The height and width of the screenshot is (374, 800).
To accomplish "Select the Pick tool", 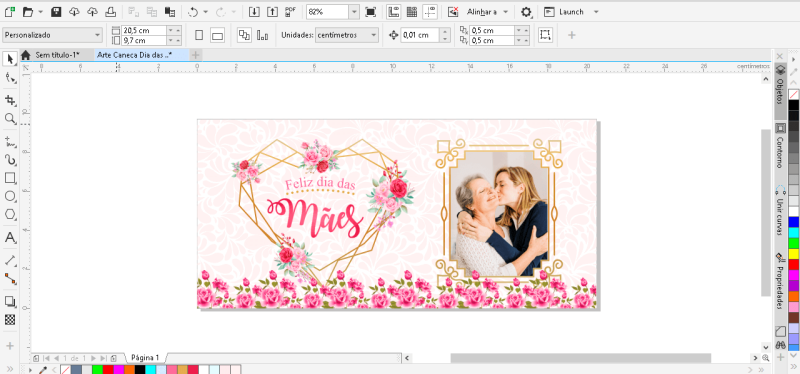I will pos(10,59).
